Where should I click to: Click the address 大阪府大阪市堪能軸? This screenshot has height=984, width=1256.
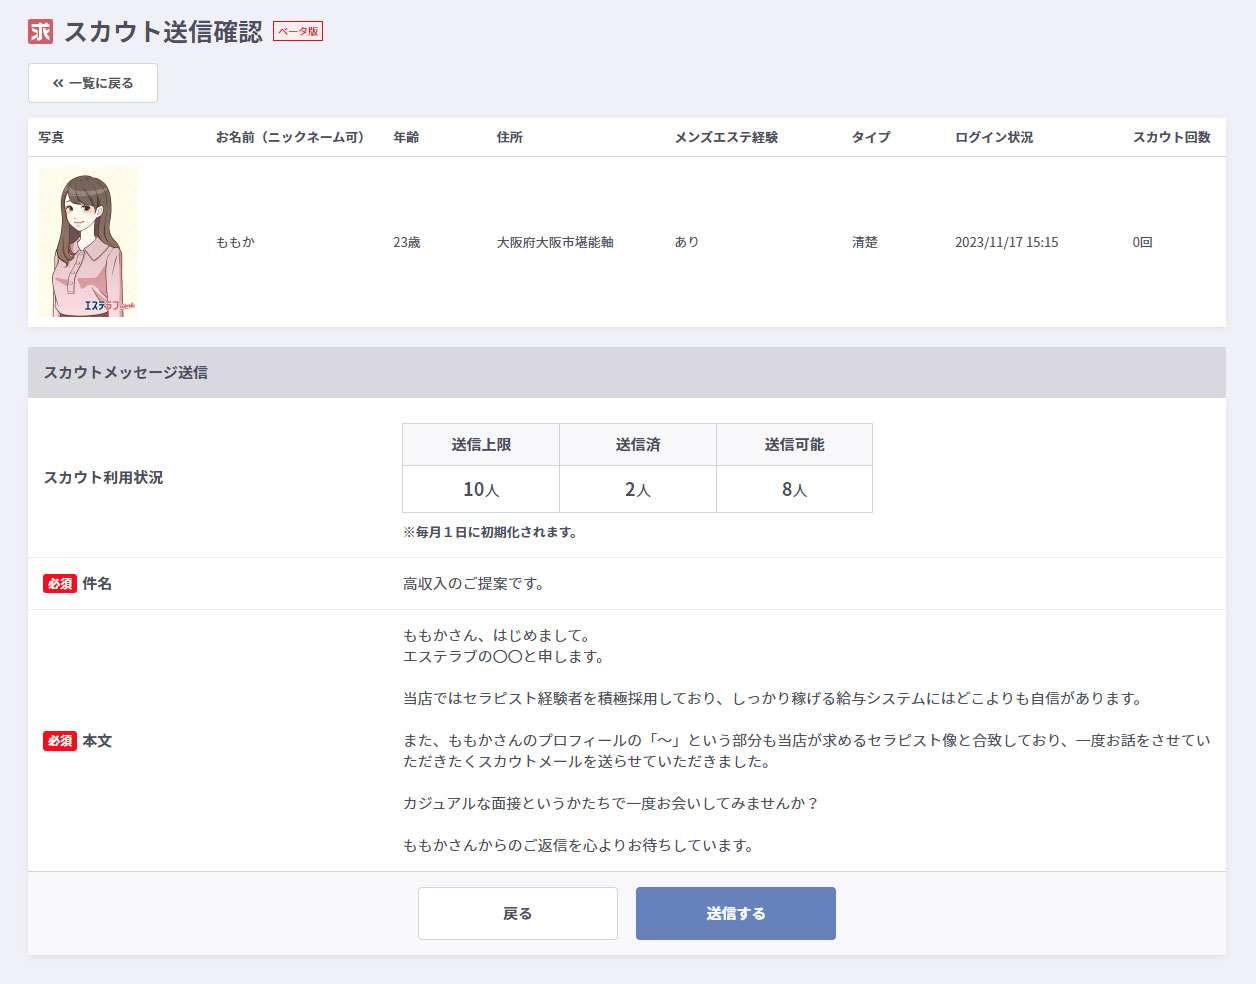point(555,242)
